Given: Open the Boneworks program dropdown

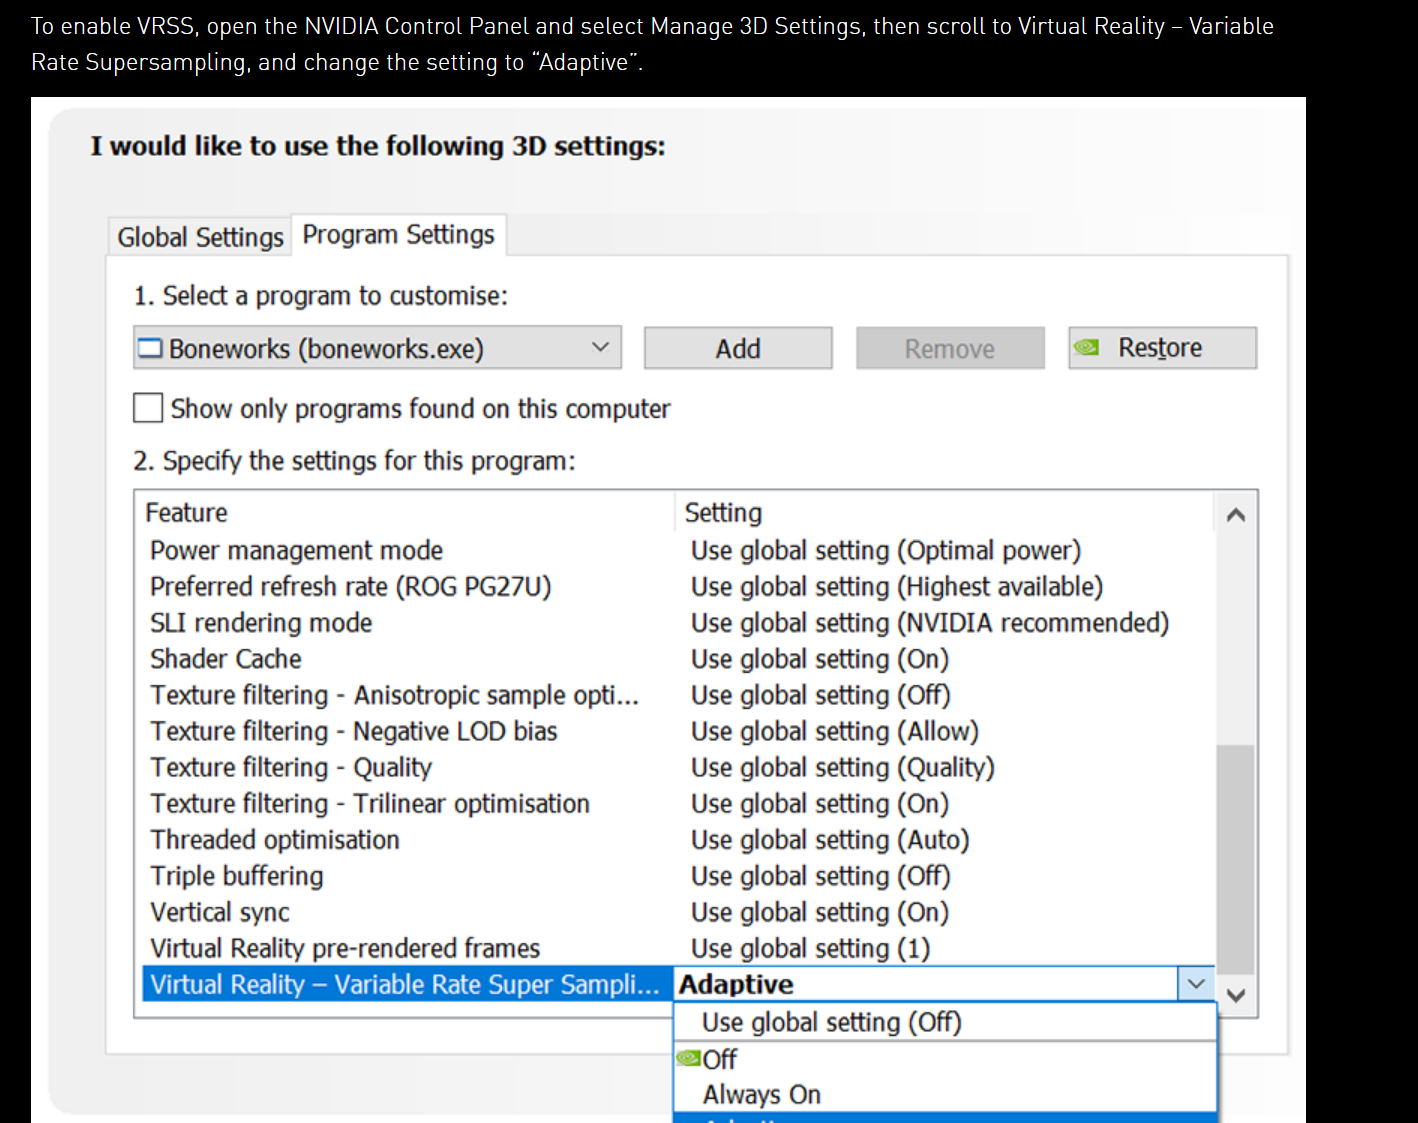Looking at the screenshot, I should (x=377, y=348).
